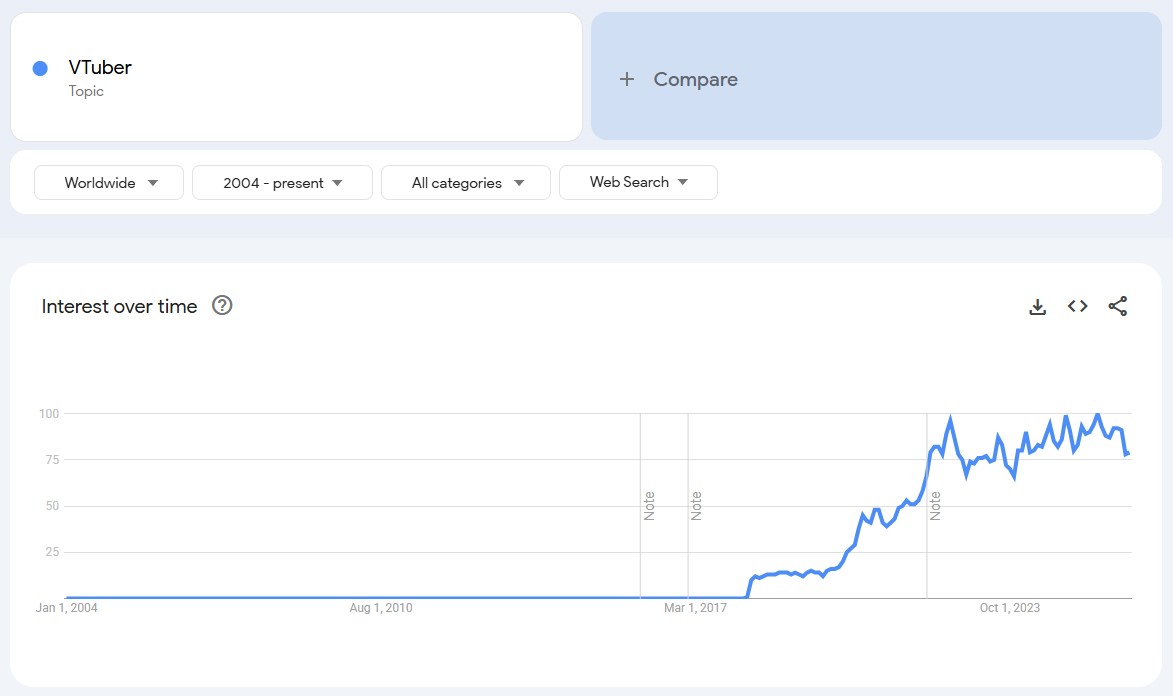Download the Interest over time CSV
The height and width of the screenshot is (696, 1173).
(x=1037, y=307)
